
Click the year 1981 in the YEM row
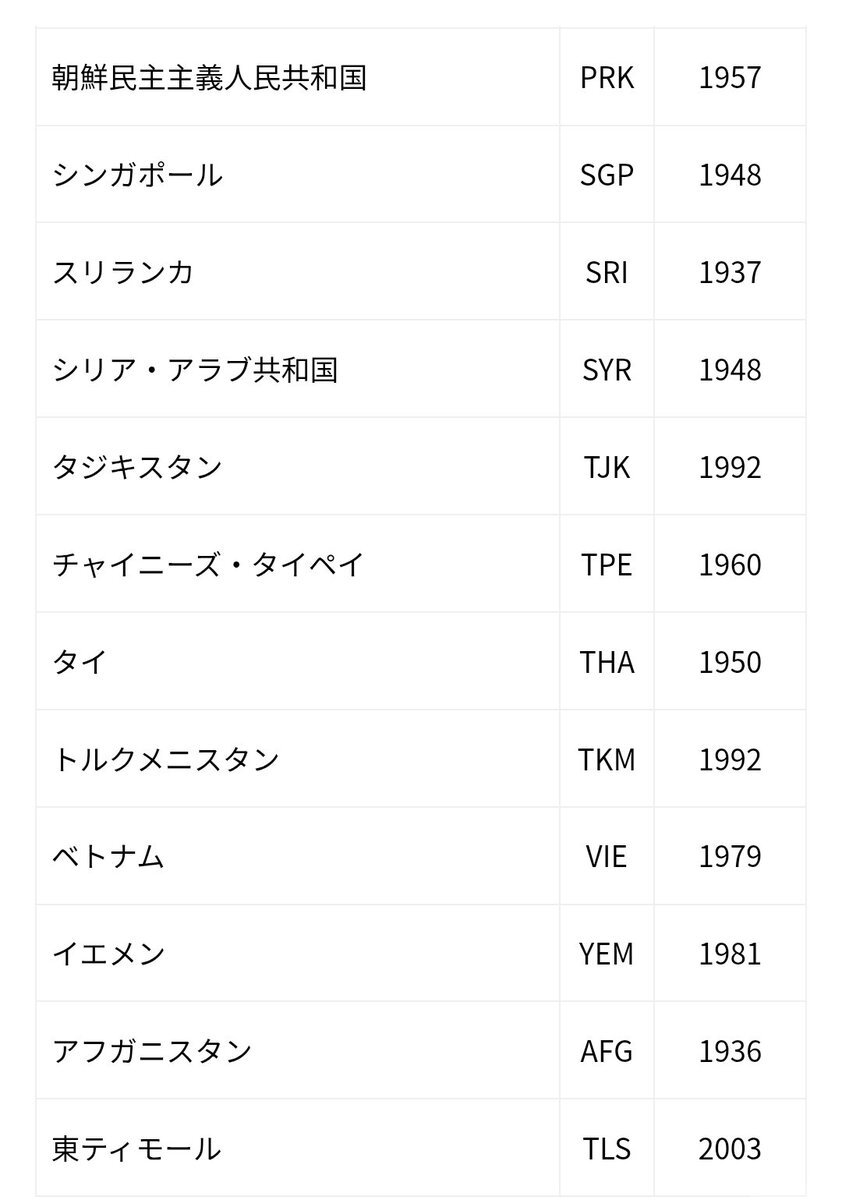point(730,954)
